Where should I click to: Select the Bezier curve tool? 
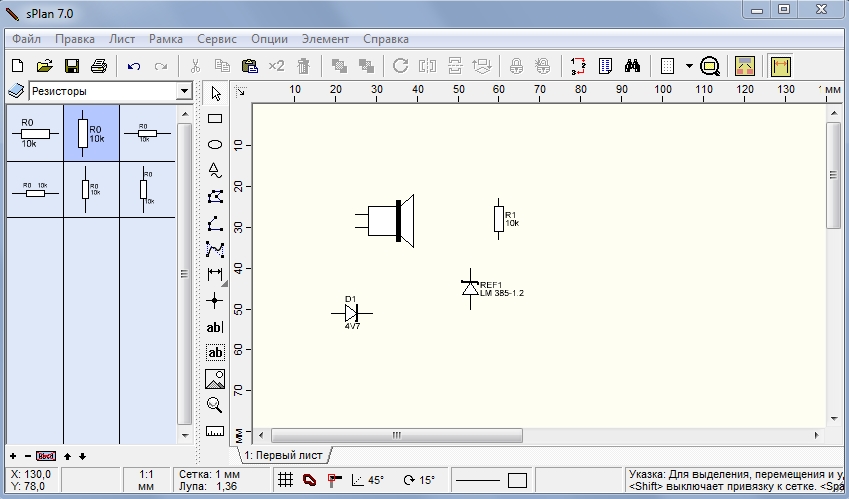215,249
